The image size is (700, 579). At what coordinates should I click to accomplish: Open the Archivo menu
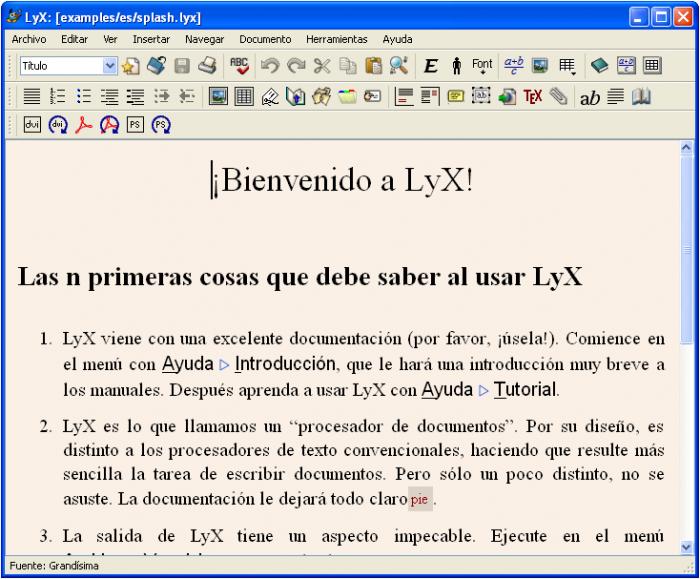[29, 39]
